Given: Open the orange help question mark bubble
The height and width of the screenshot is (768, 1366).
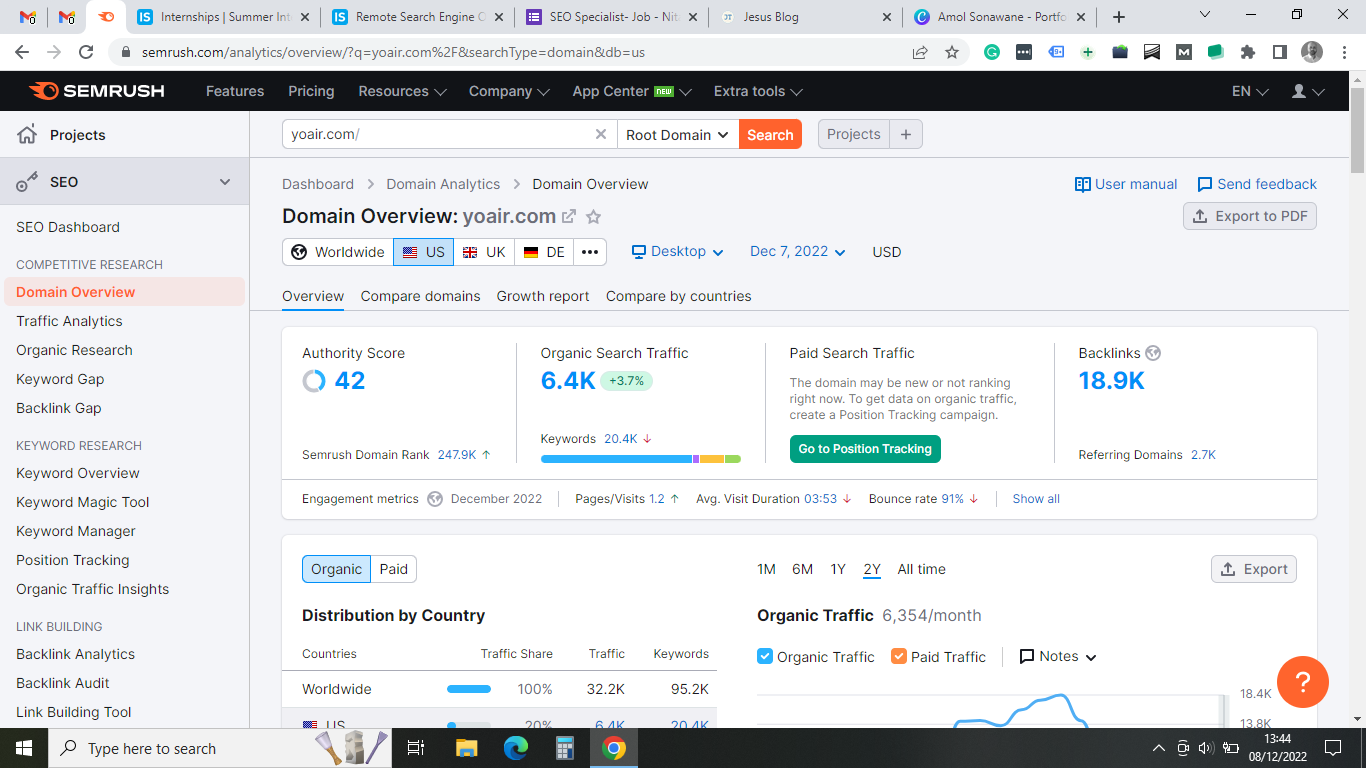Looking at the screenshot, I should click(1302, 682).
